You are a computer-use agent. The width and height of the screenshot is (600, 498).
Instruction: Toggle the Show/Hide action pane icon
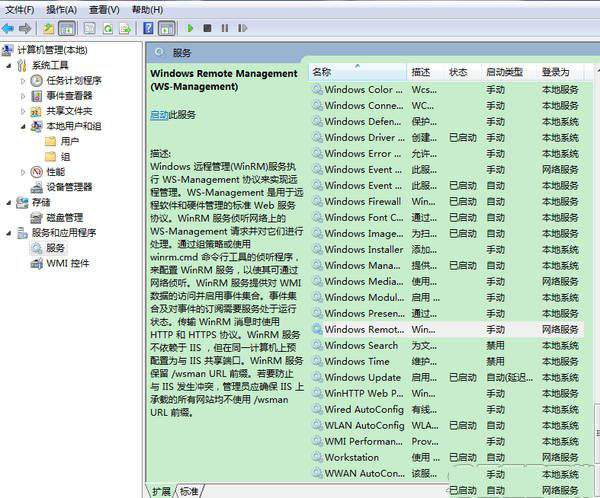(166, 28)
